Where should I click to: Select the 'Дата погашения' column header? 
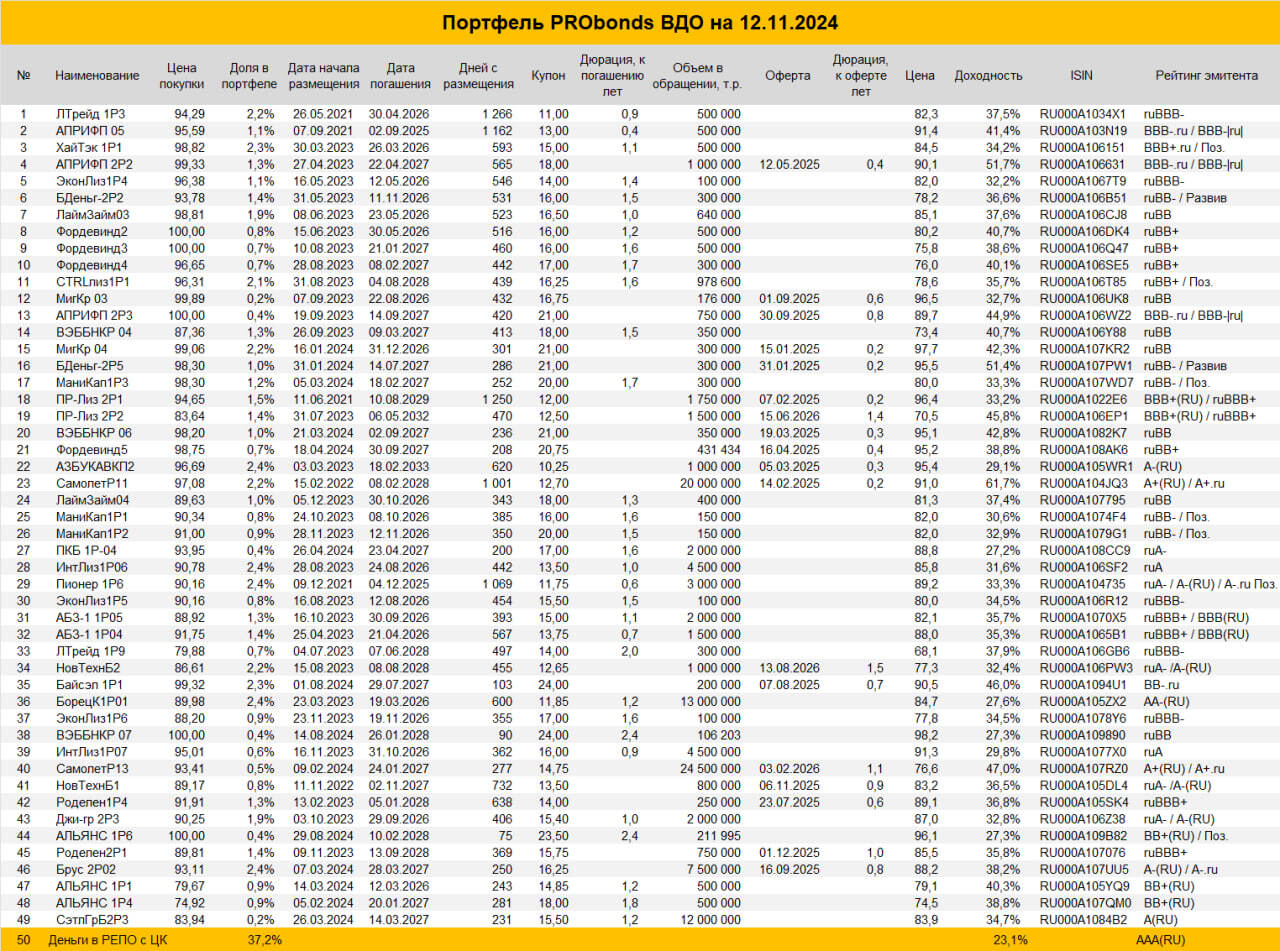[399, 76]
